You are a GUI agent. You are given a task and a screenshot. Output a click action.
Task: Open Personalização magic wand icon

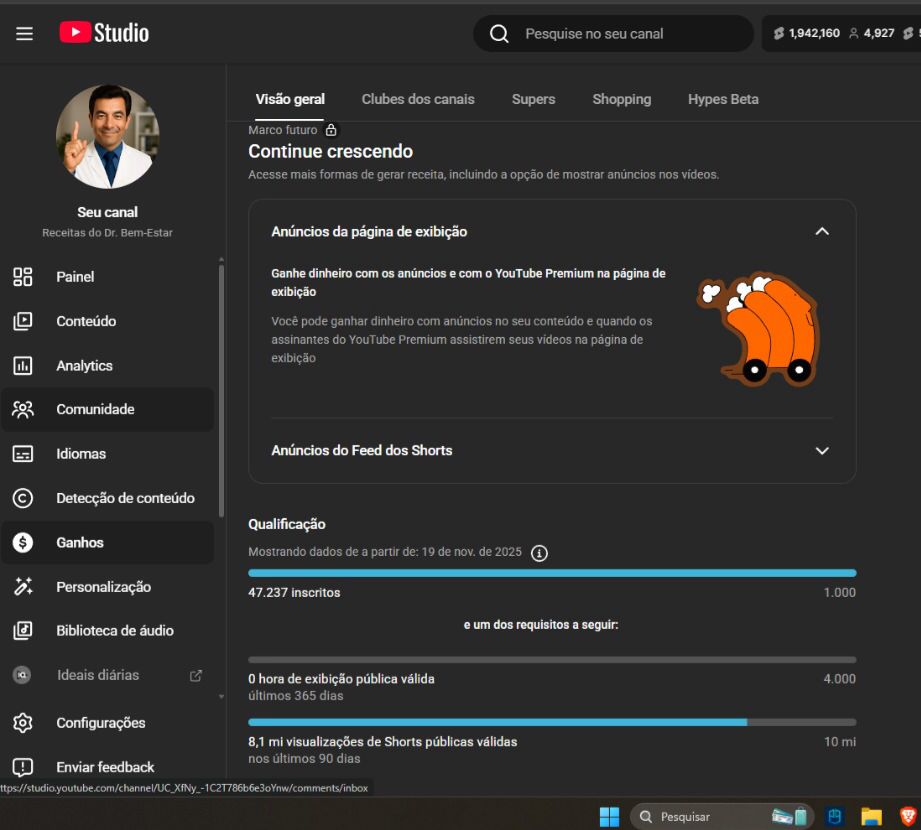[x=23, y=587]
